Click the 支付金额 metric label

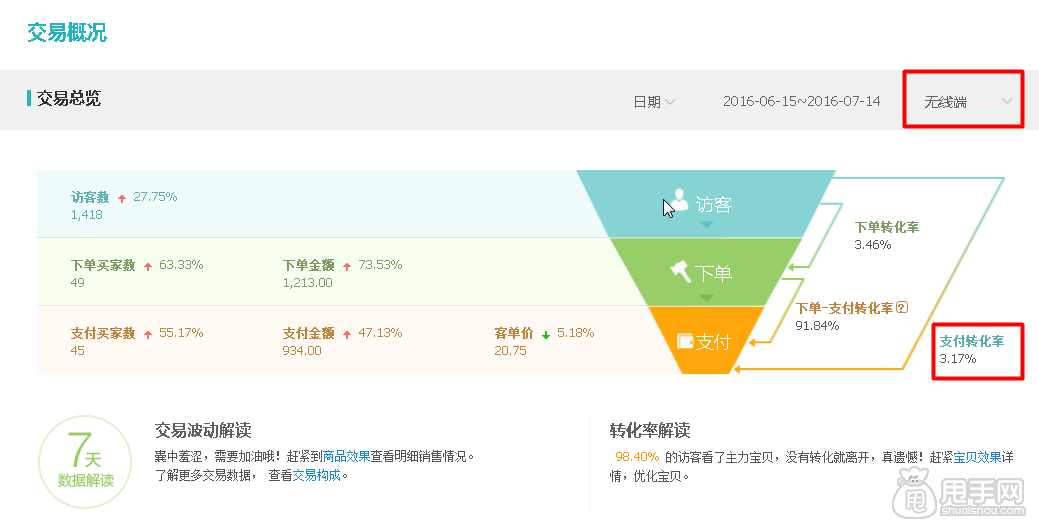pyautogui.click(x=308, y=333)
